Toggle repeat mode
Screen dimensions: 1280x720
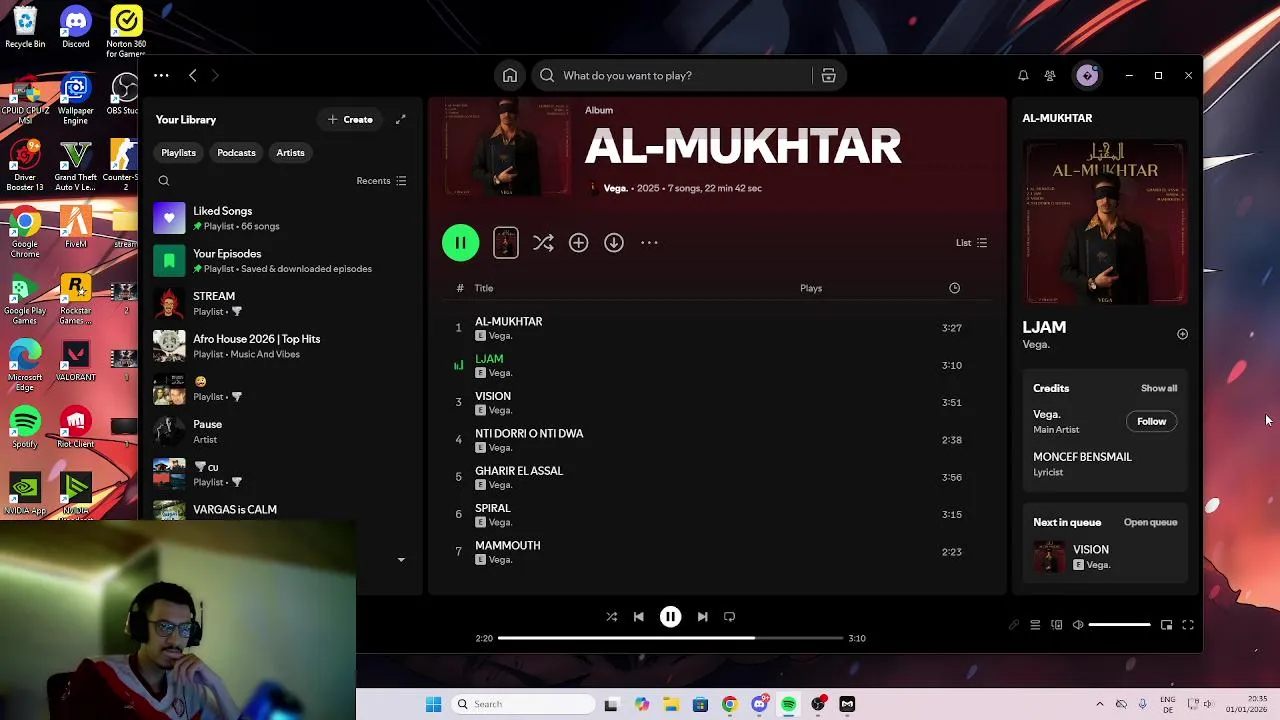[x=729, y=617]
